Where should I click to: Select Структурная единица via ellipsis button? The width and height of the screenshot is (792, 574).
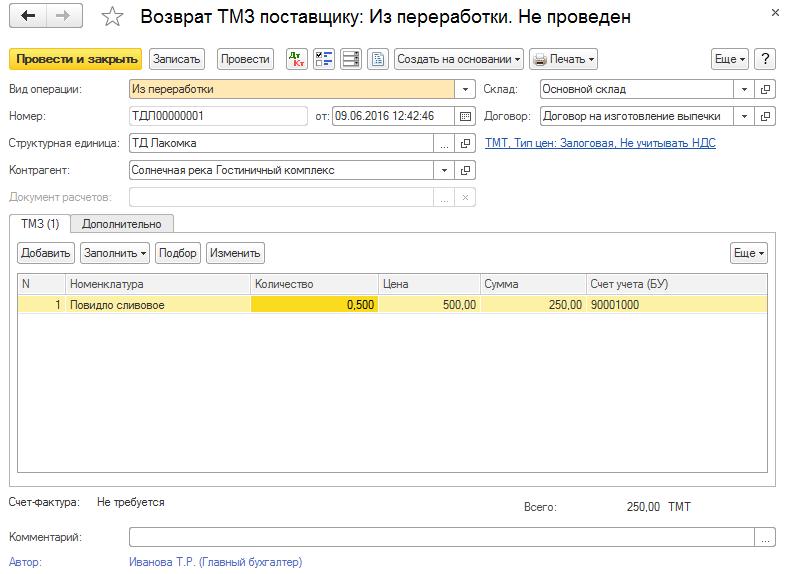click(x=444, y=144)
